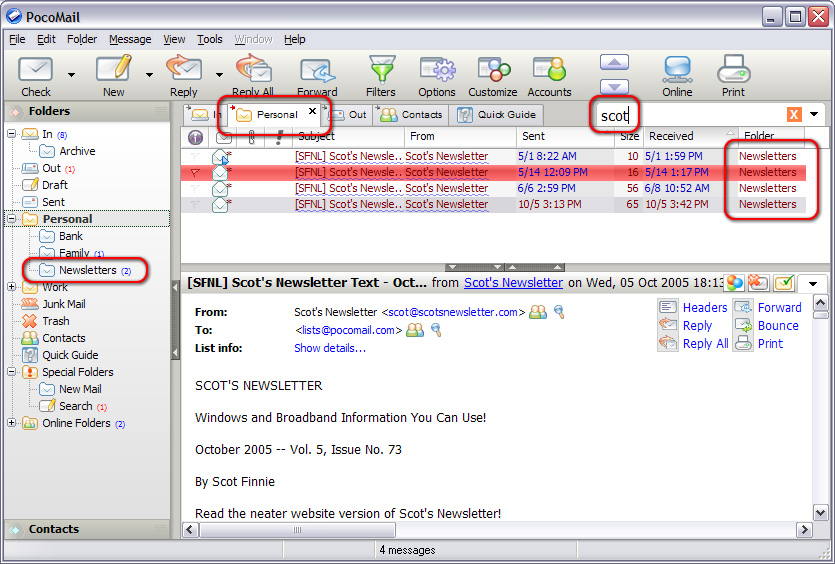Click the Show details... link

(x=330, y=348)
